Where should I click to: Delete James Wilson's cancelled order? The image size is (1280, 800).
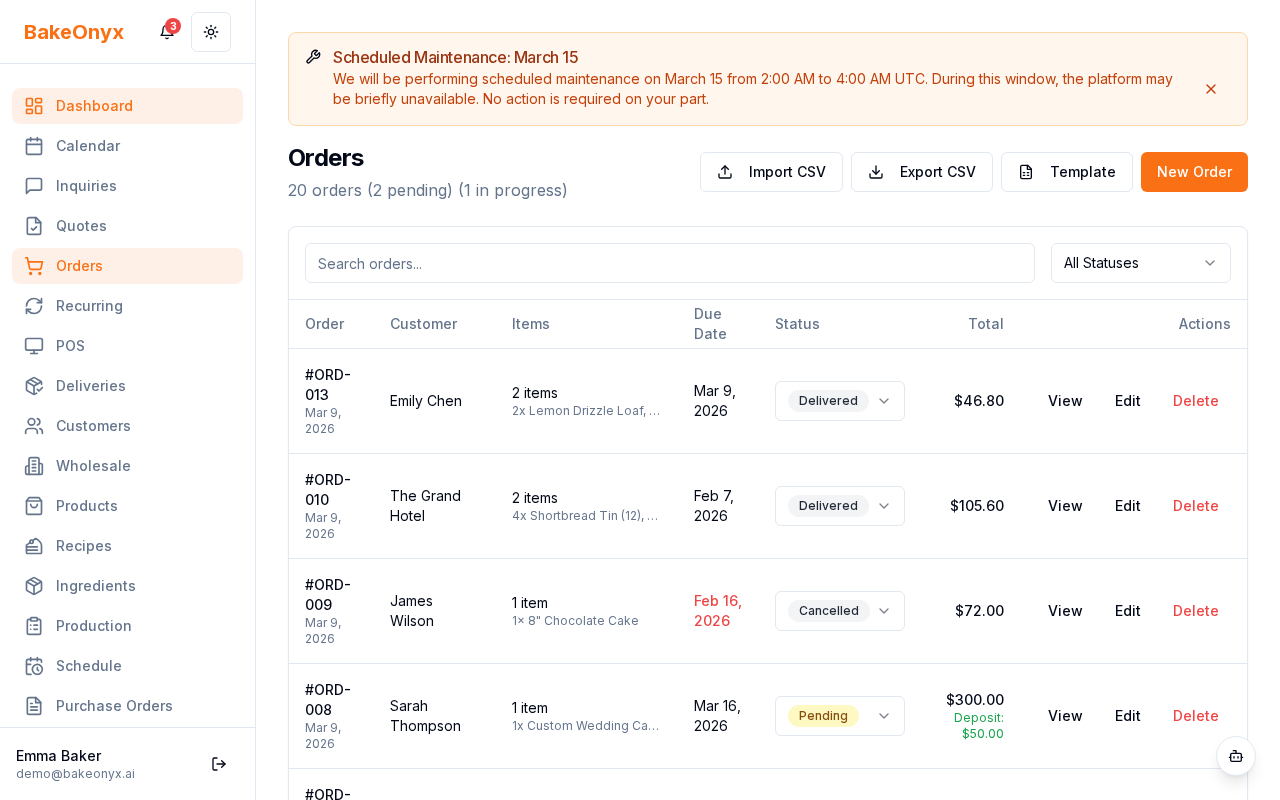point(1196,611)
